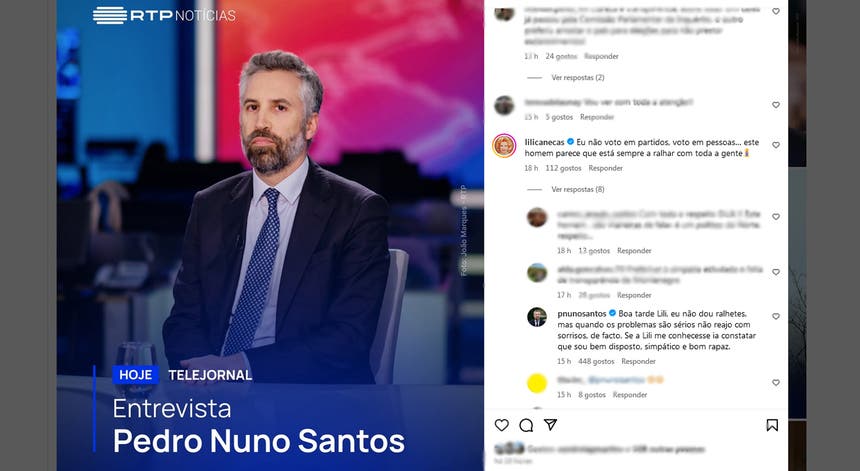Like the yellow-avatar user's comment

(x=776, y=383)
